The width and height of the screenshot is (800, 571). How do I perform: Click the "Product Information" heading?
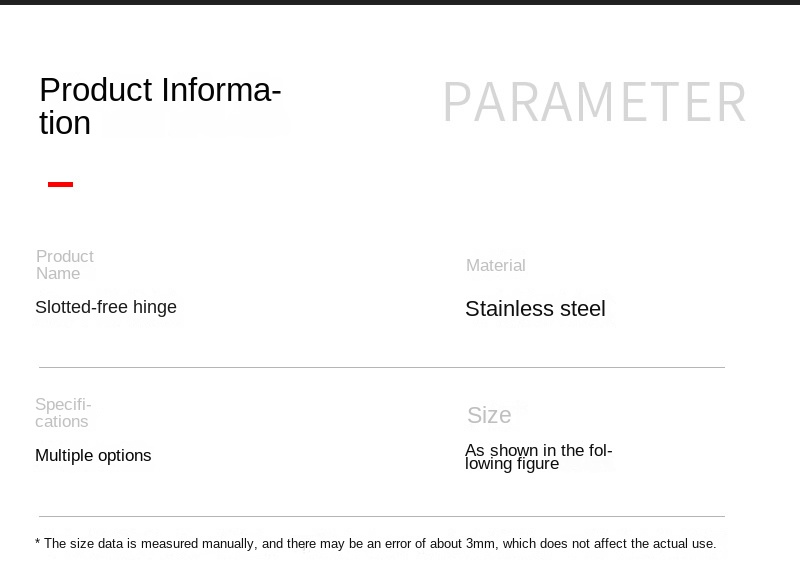coord(160,105)
